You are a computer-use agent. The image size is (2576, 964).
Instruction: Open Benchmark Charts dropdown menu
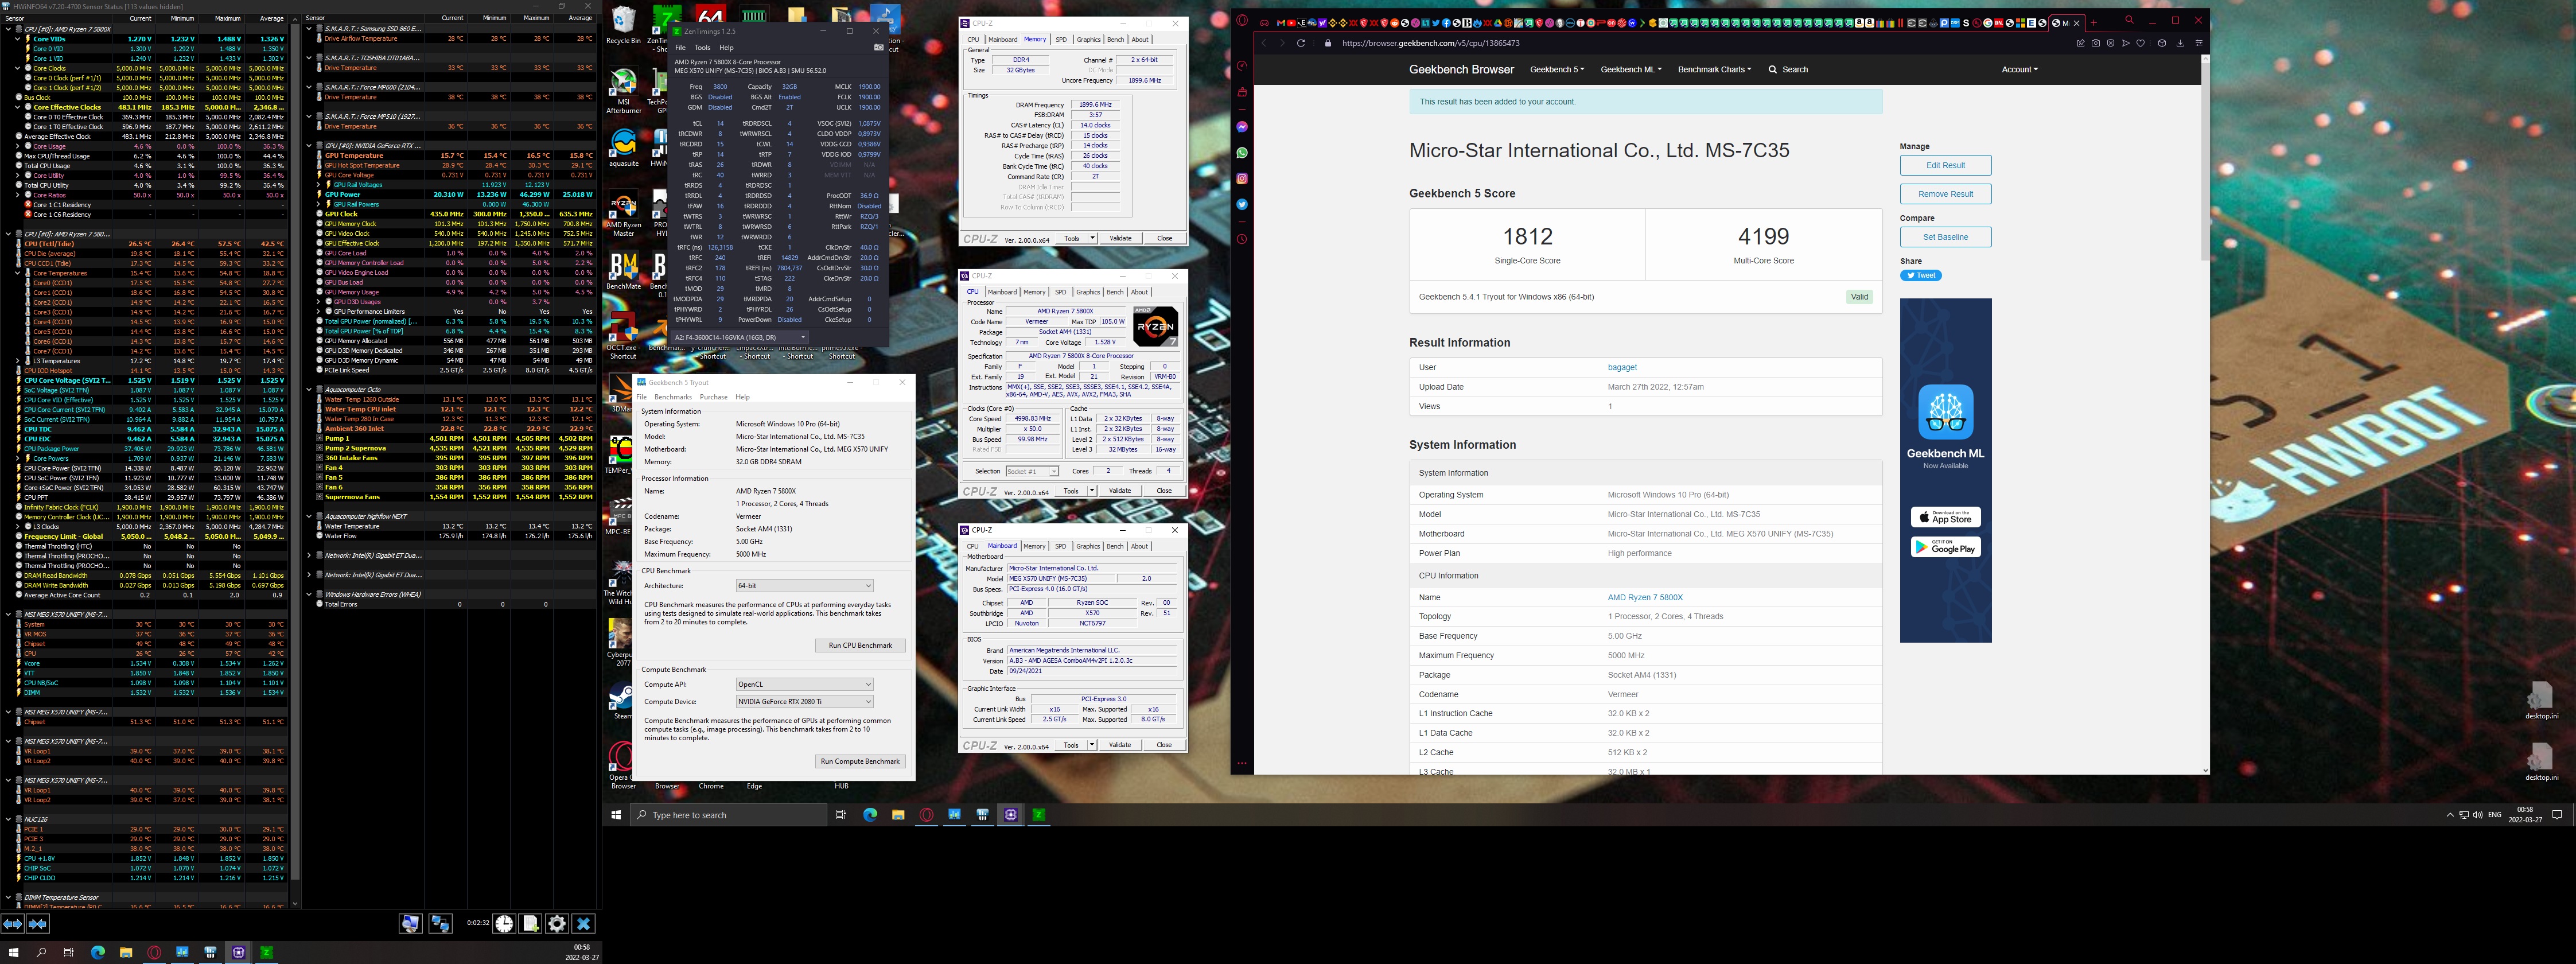click(1715, 70)
